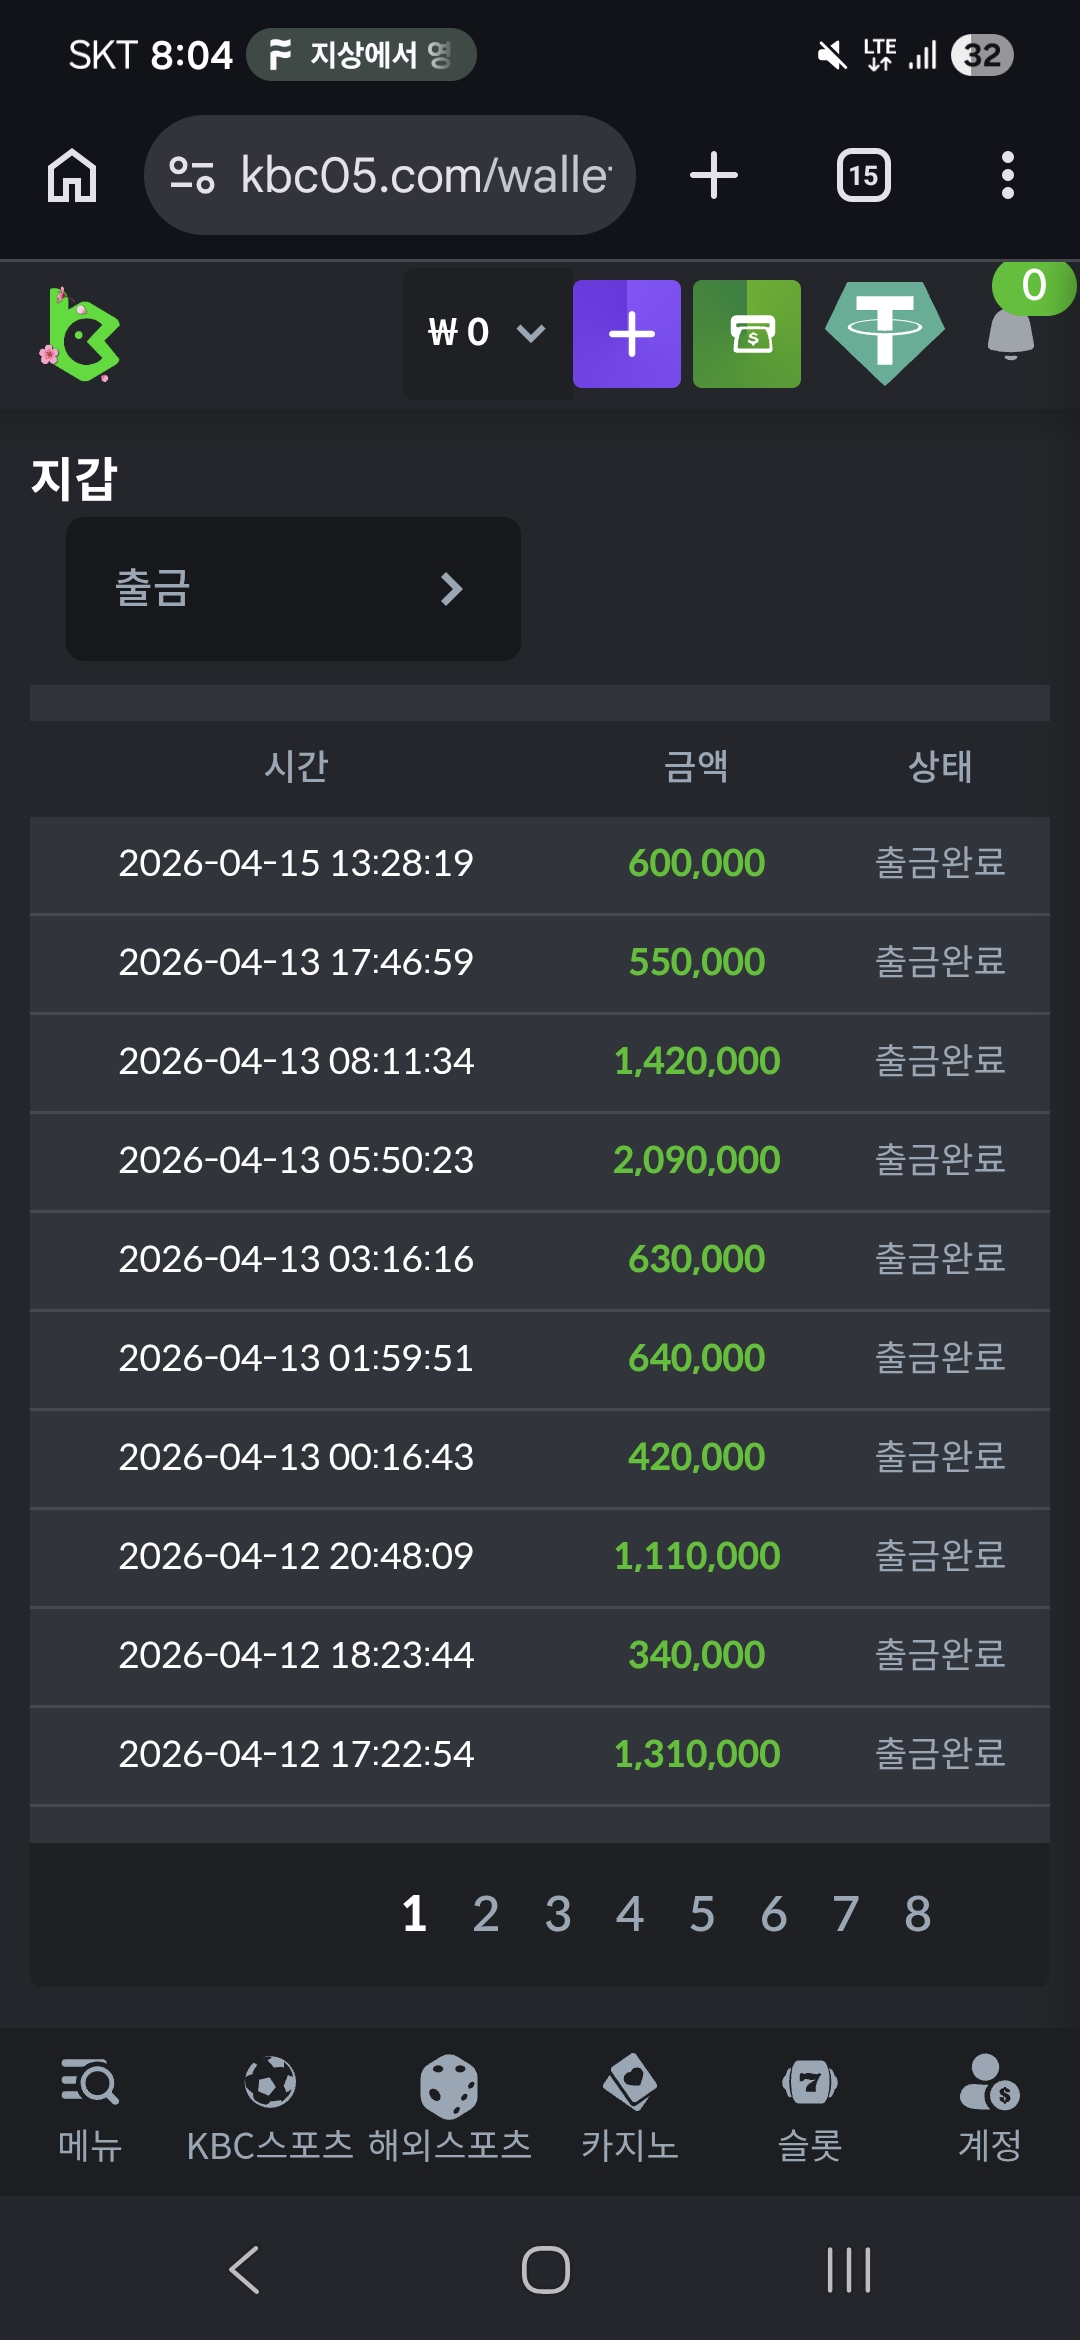Viewport: 1080px width, 2340px height.
Task: Open the notifications bell
Action: click(1011, 332)
